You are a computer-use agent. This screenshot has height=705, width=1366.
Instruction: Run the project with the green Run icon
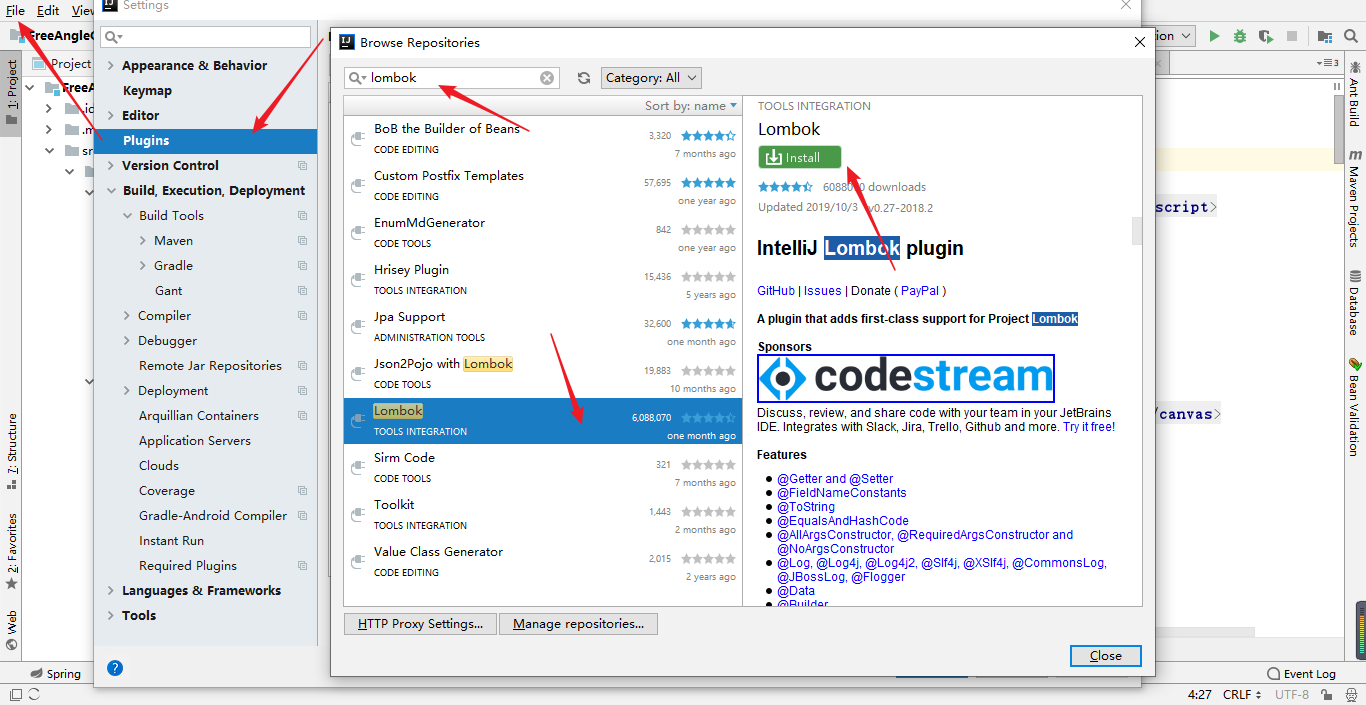click(x=1214, y=36)
